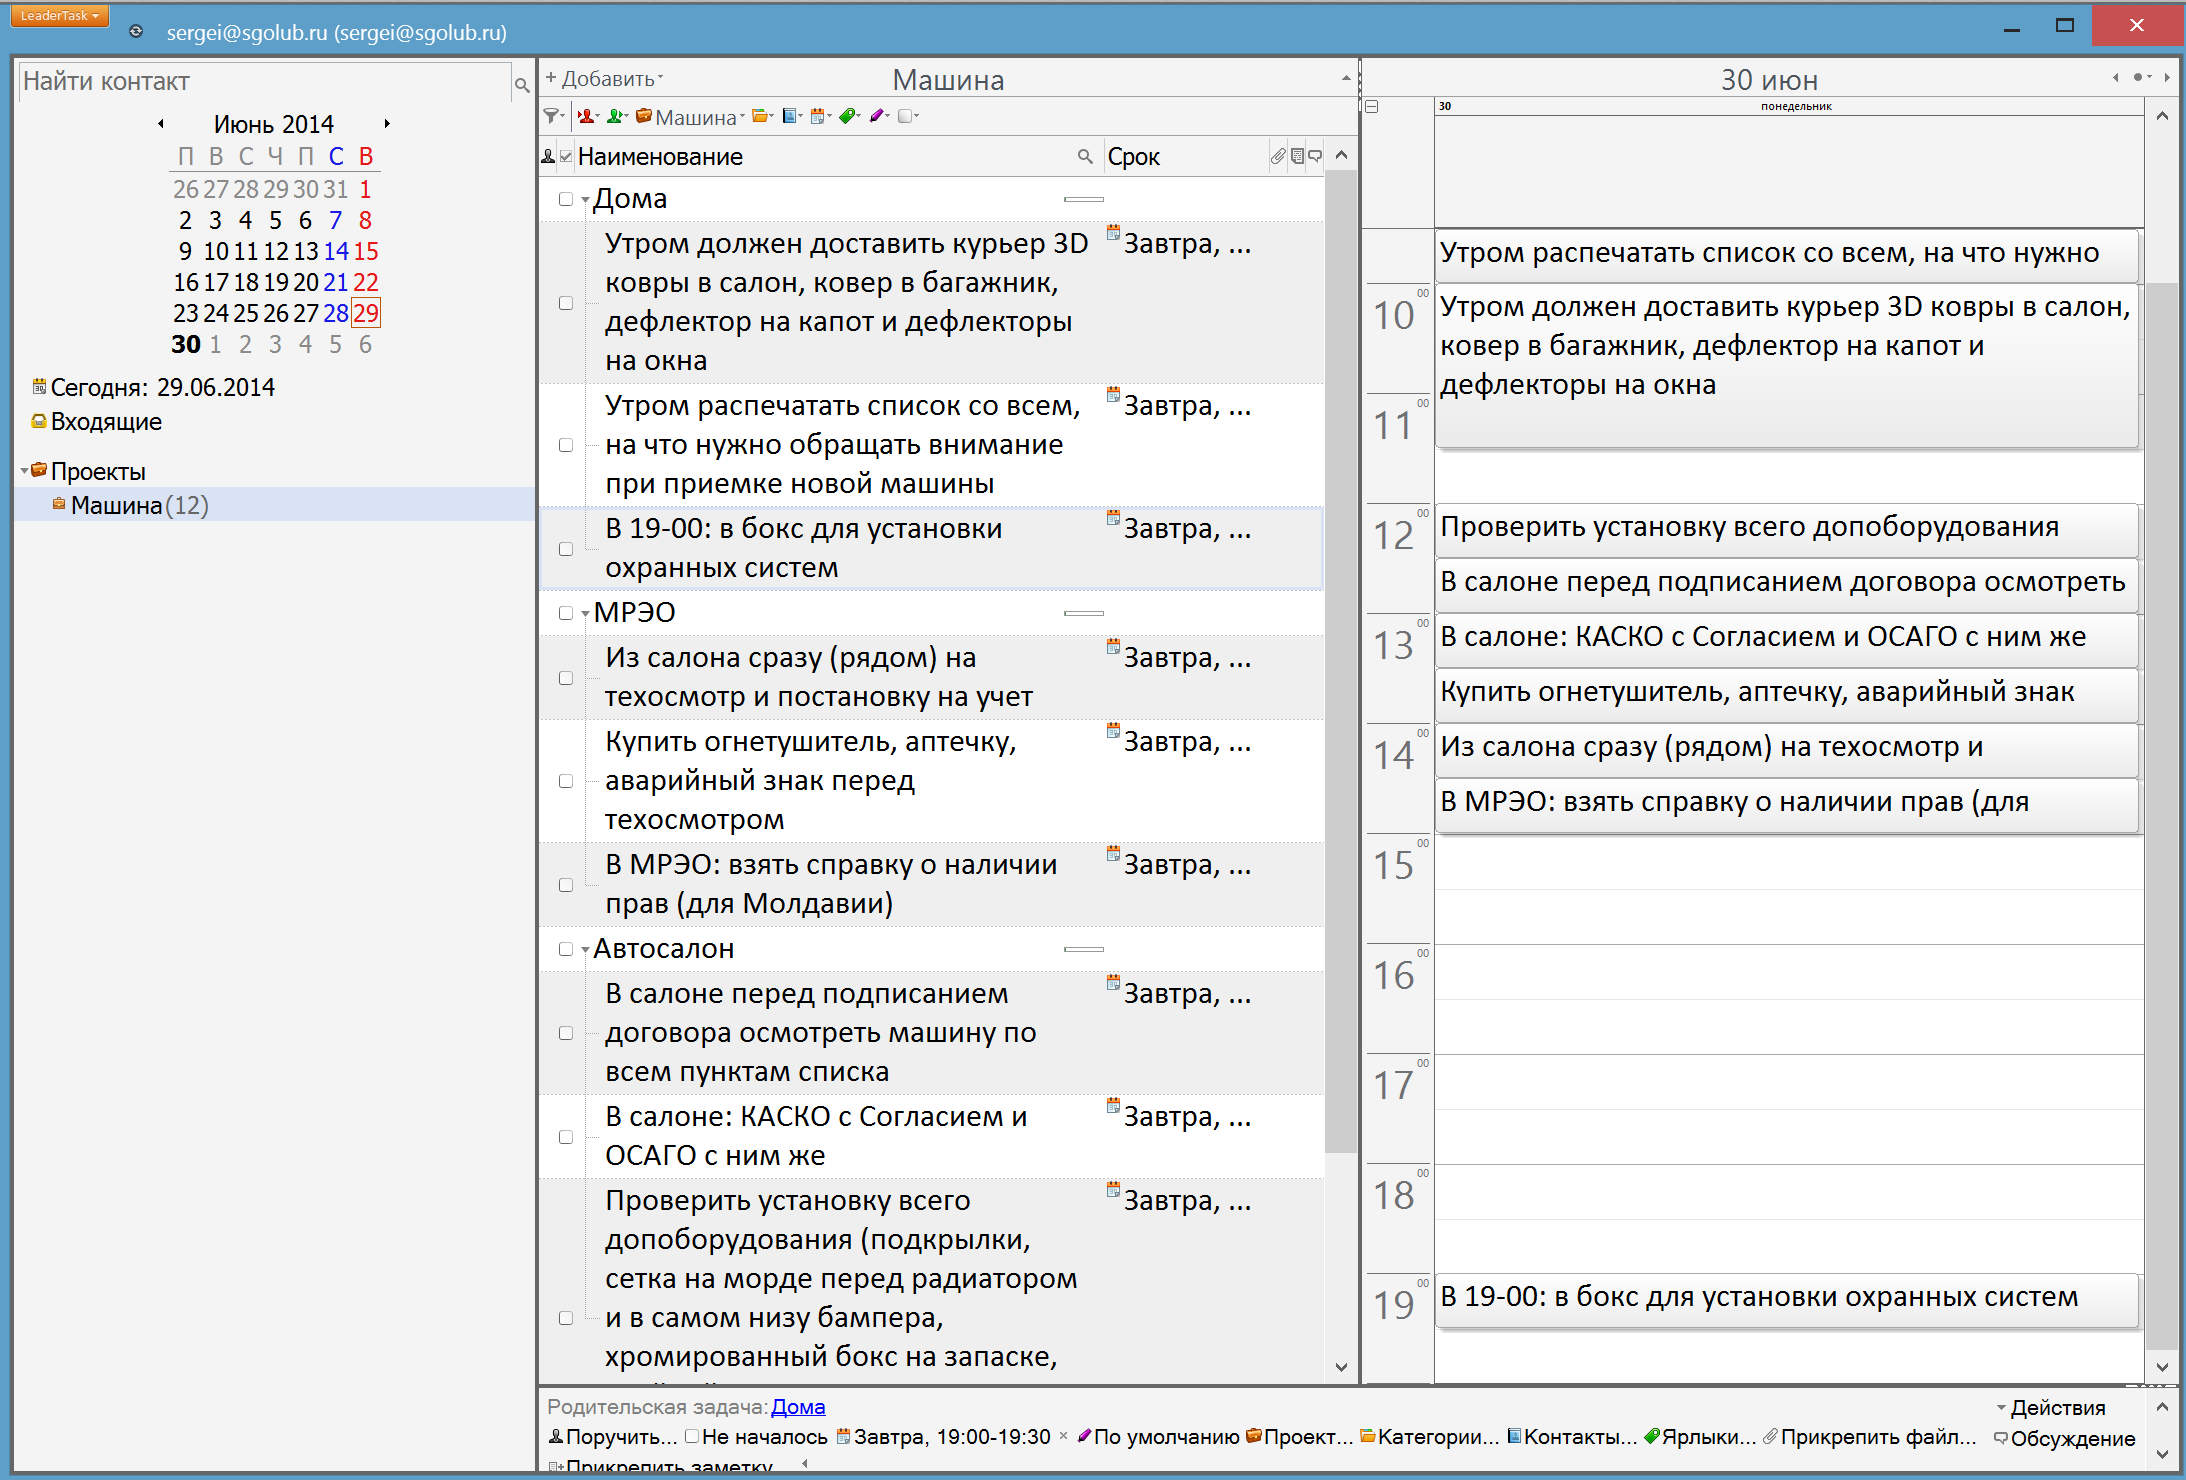The image size is (2186, 1480).
Task: Click the categories folder filter icon
Action: 761,116
